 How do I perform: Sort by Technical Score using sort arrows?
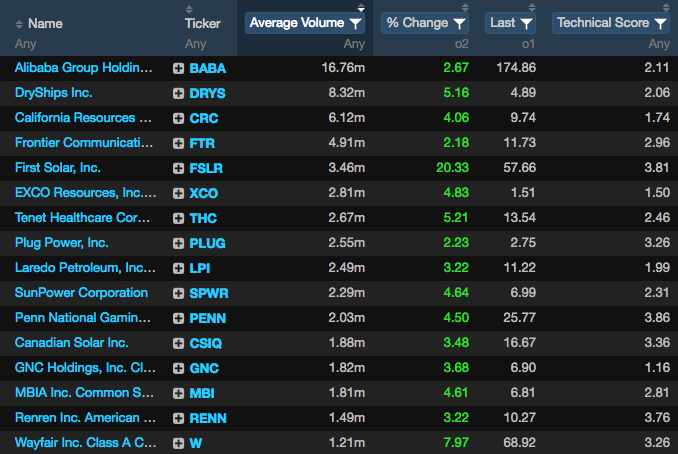point(666,7)
